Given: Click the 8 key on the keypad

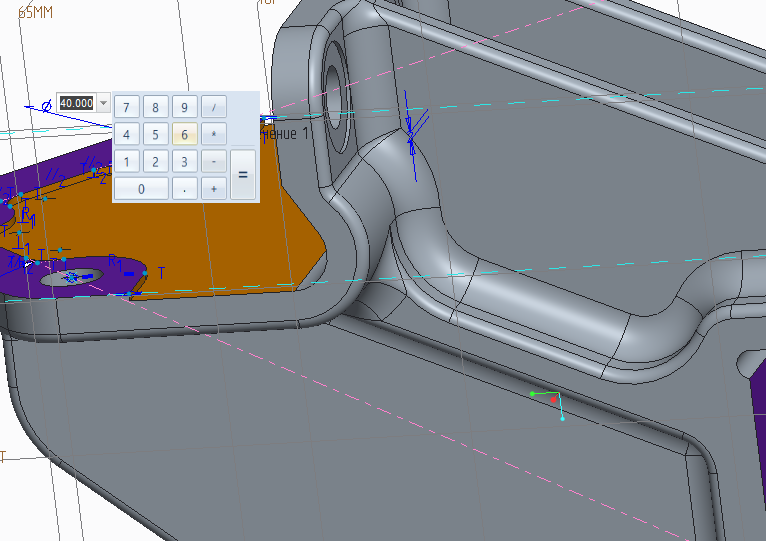Looking at the screenshot, I should 155,107.
